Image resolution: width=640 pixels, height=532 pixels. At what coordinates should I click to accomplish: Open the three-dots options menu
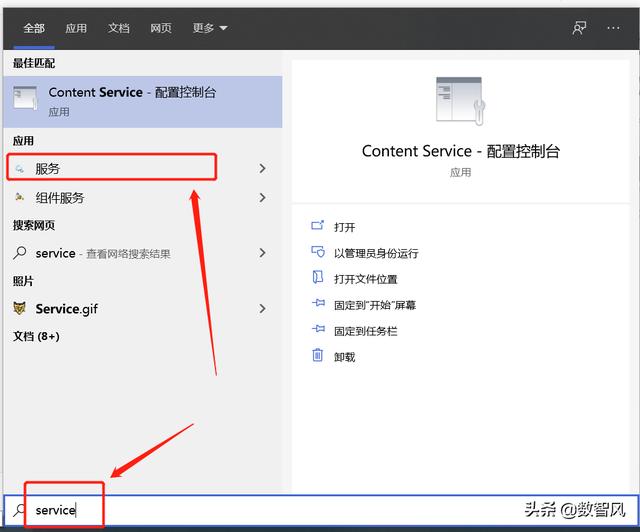click(x=613, y=28)
